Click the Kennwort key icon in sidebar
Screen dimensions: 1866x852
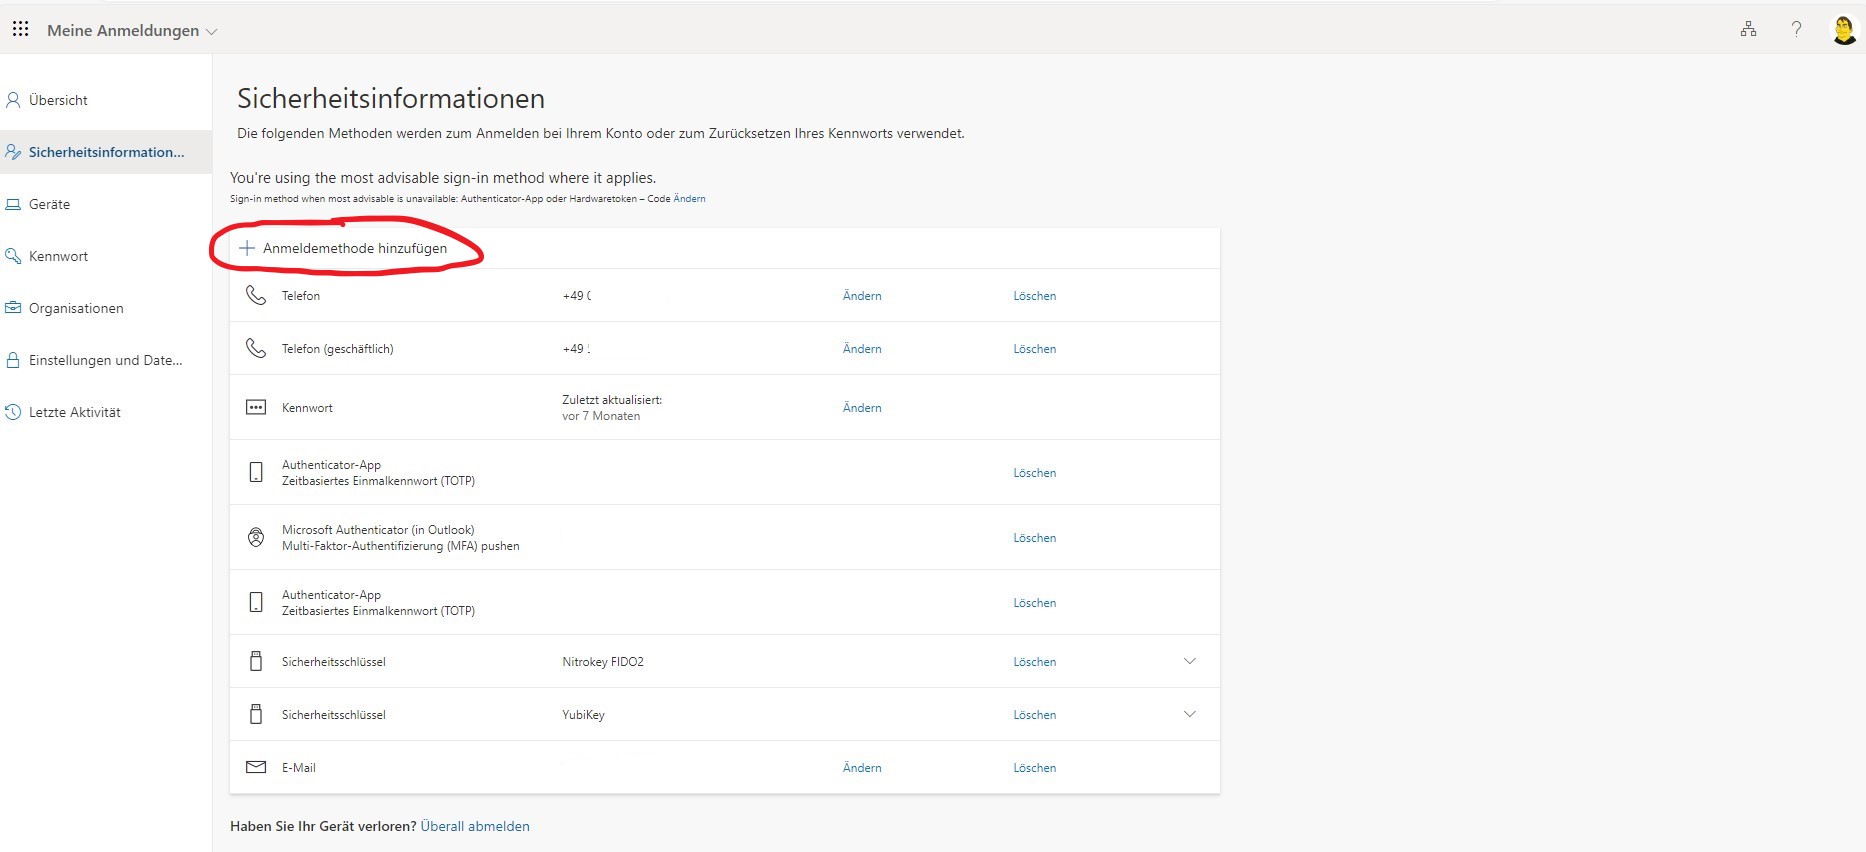13,256
